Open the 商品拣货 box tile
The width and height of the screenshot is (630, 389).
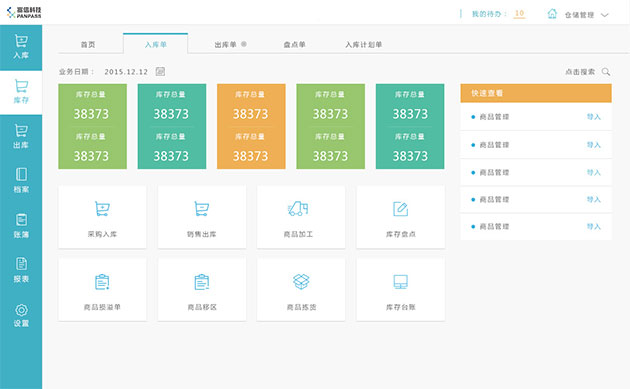coord(301,289)
